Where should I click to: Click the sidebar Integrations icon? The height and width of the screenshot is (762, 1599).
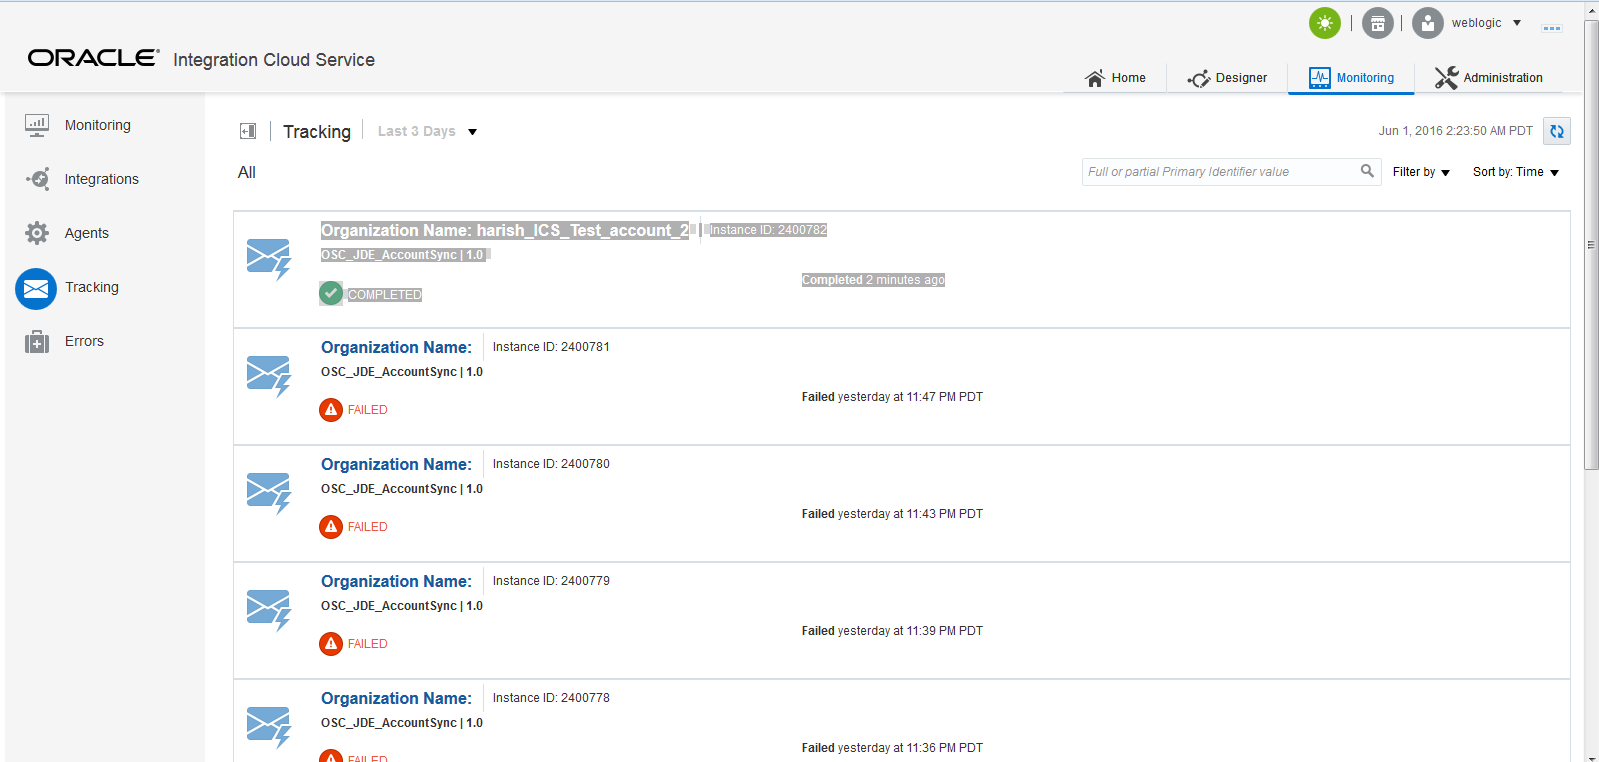(x=37, y=179)
